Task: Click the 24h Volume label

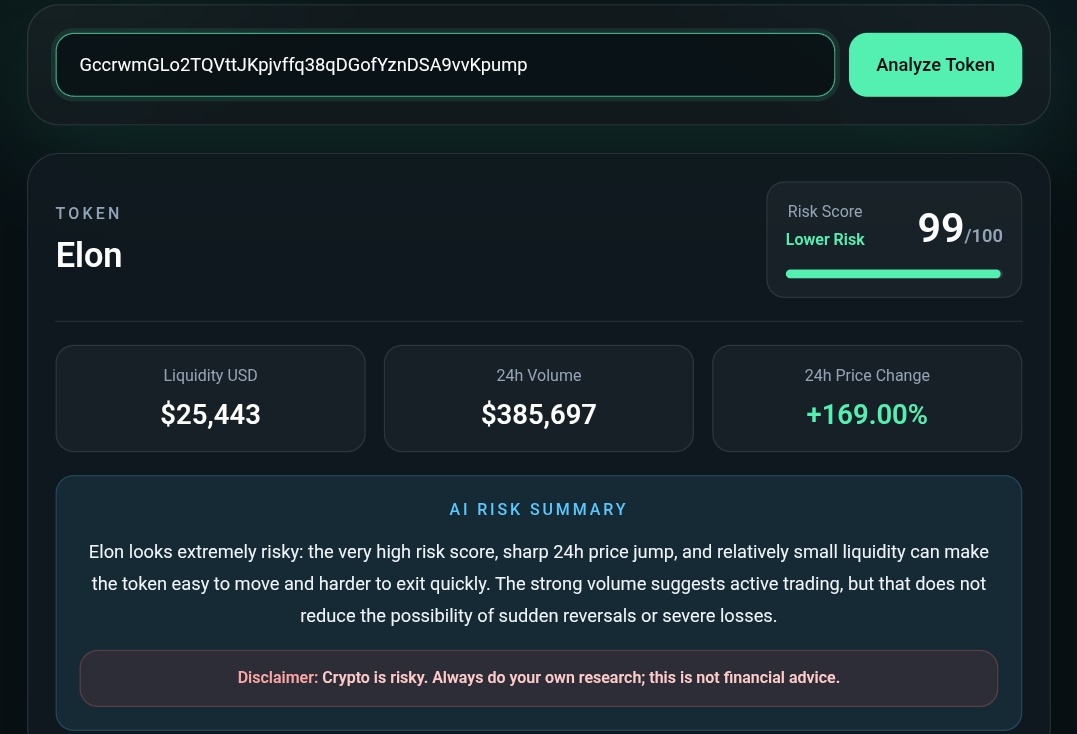Action: (538, 376)
